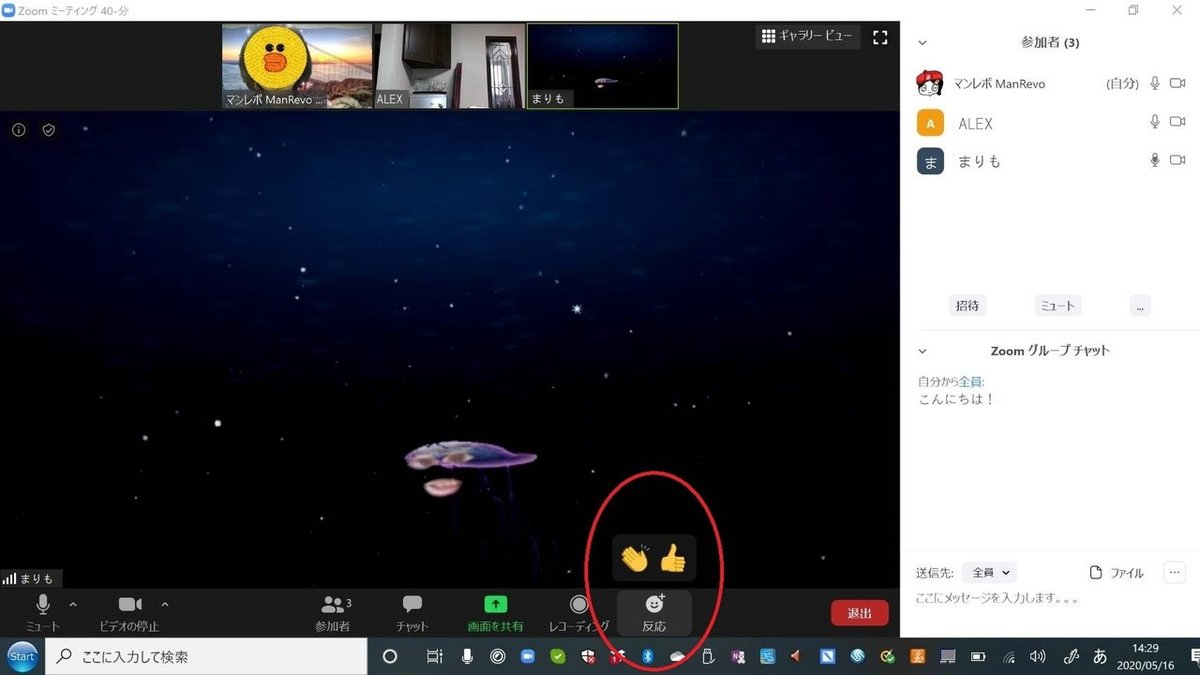
Task: Open Windows Start button
Action: 22,657
